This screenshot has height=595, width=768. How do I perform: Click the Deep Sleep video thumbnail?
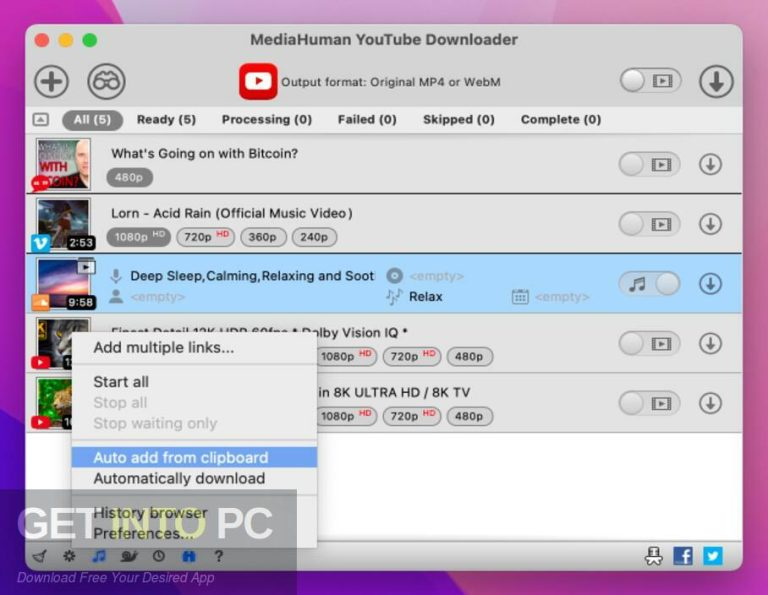[x=63, y=284]
